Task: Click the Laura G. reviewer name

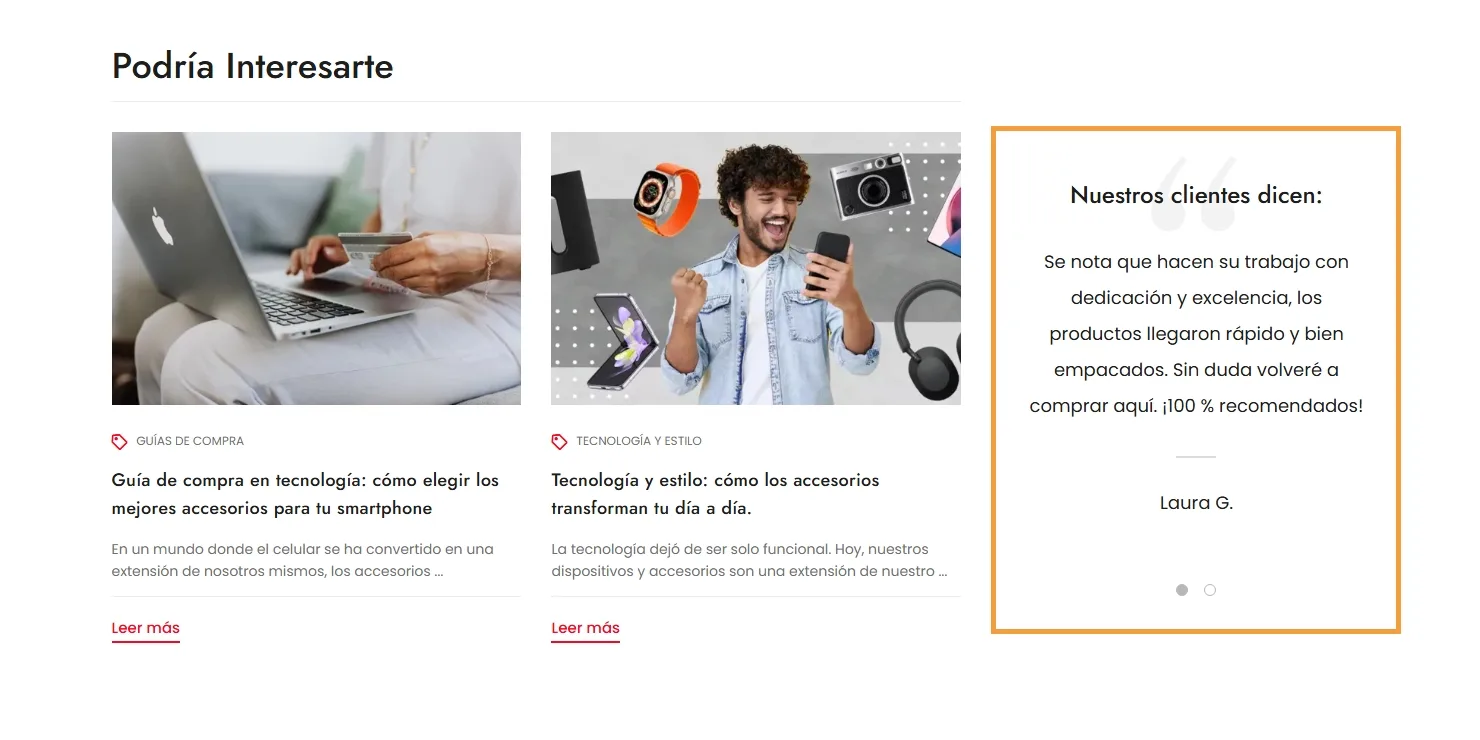Action: pyautogui.click(x=1196, y=503)
